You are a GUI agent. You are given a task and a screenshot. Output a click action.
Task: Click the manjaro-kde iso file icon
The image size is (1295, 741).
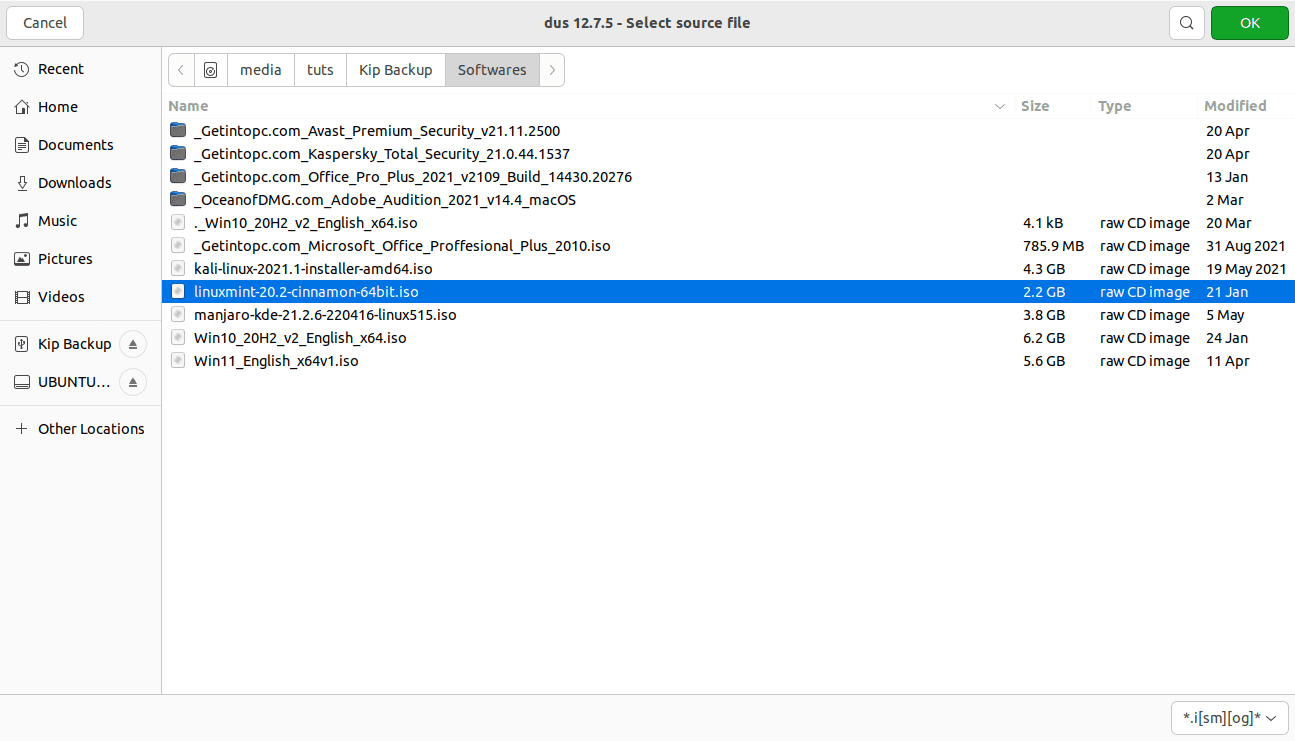click(x=178, y=314)
